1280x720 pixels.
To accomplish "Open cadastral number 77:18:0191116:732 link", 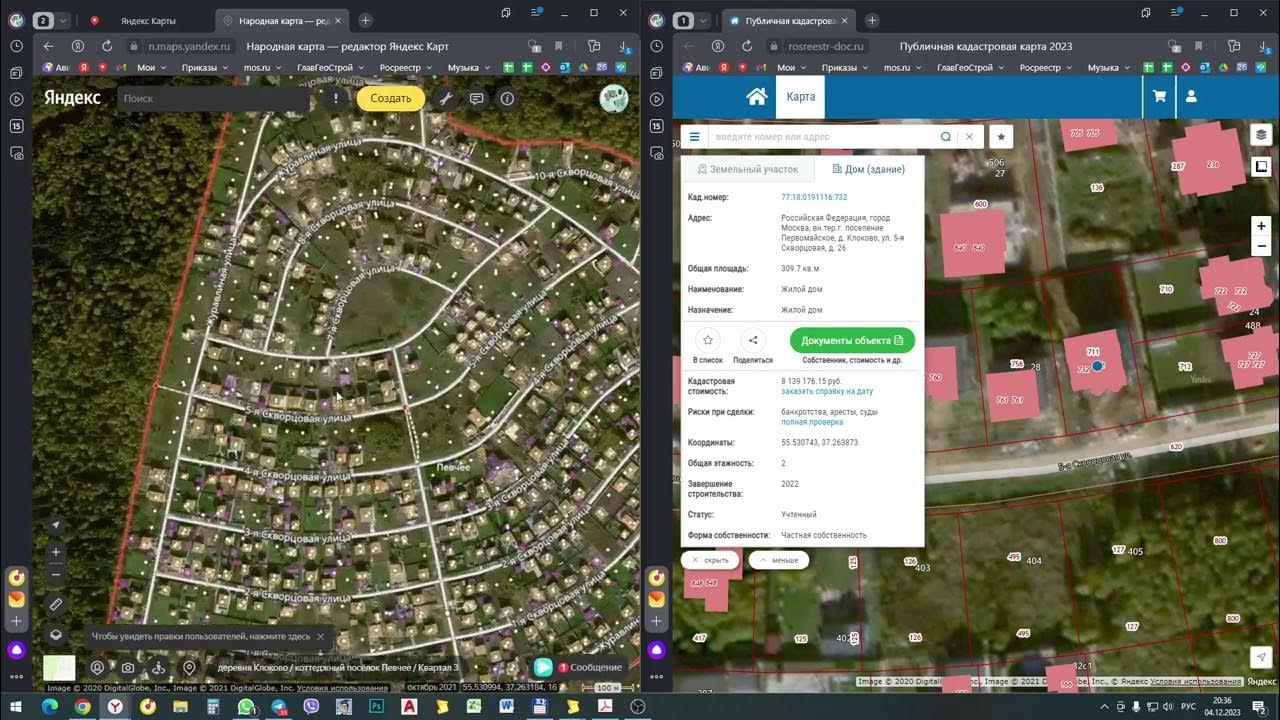I will 814,197.
